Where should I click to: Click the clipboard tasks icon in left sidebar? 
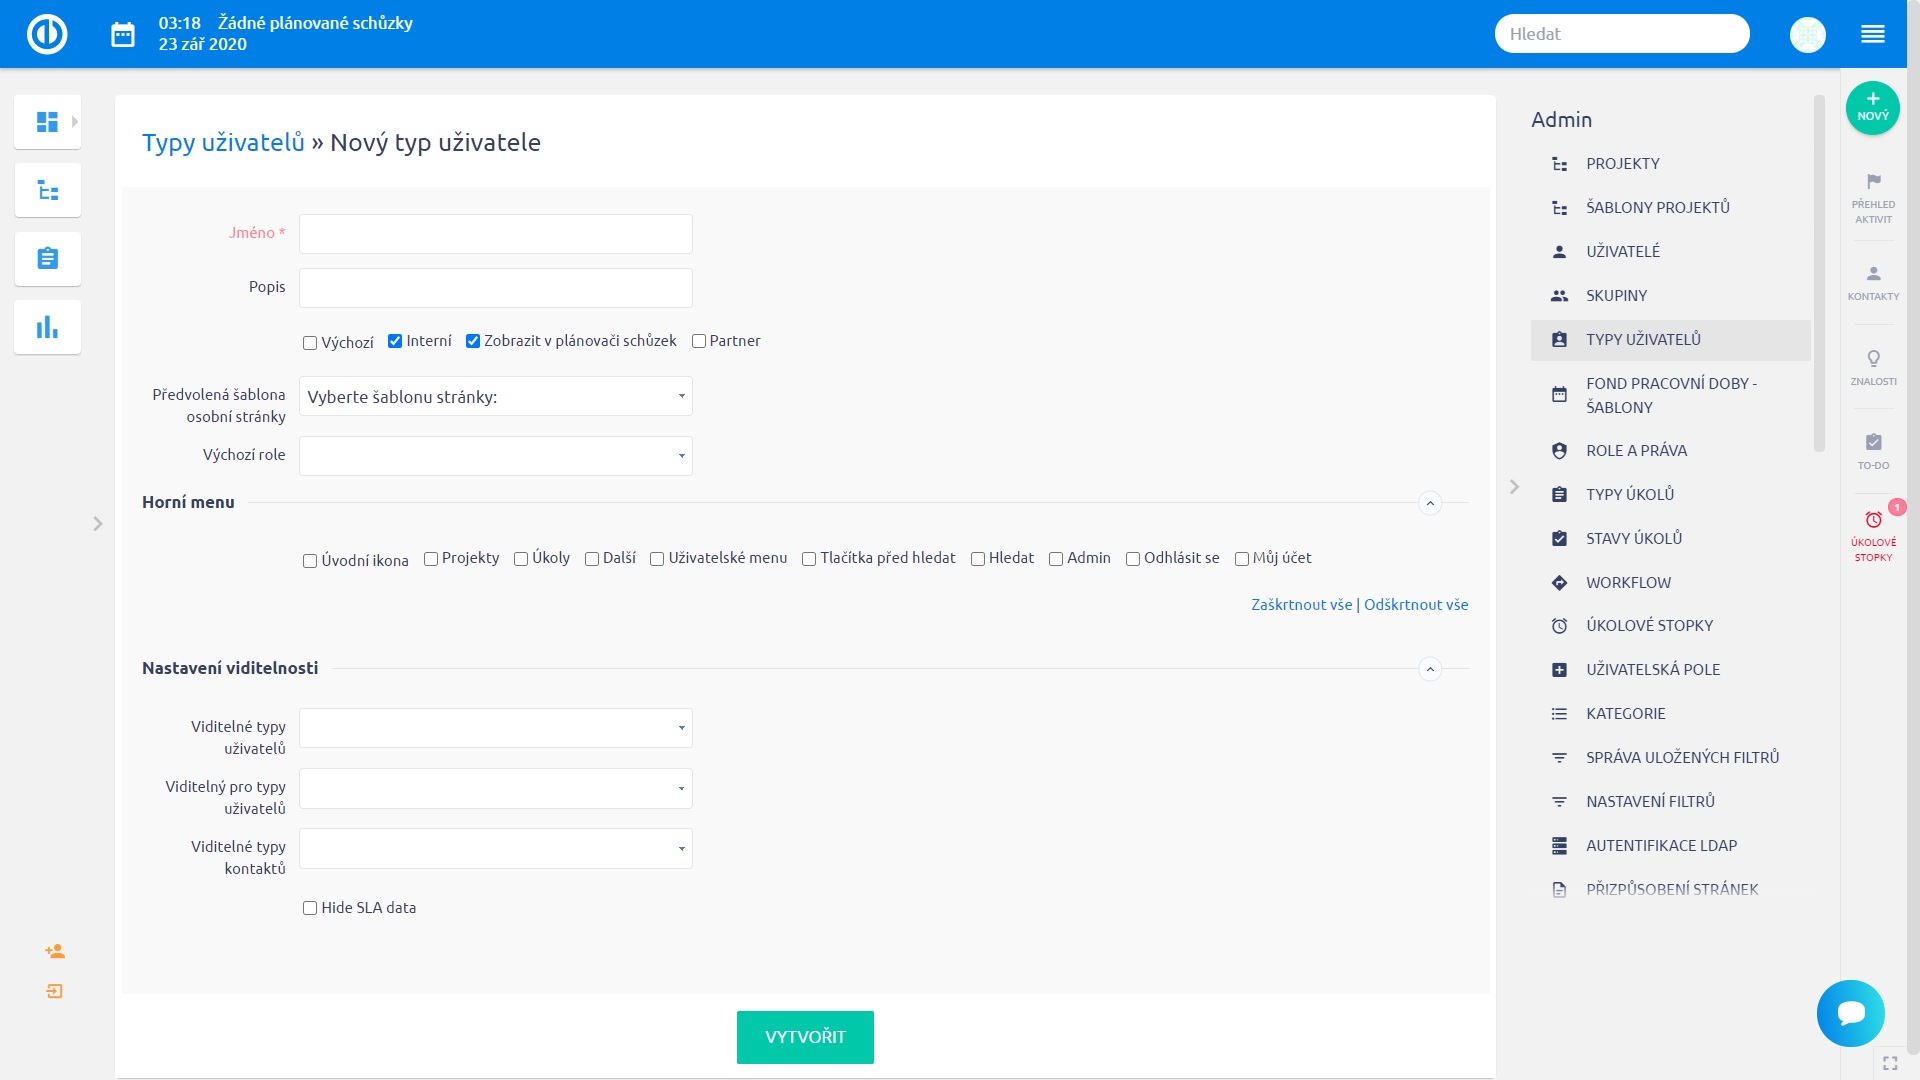point(47,259)
